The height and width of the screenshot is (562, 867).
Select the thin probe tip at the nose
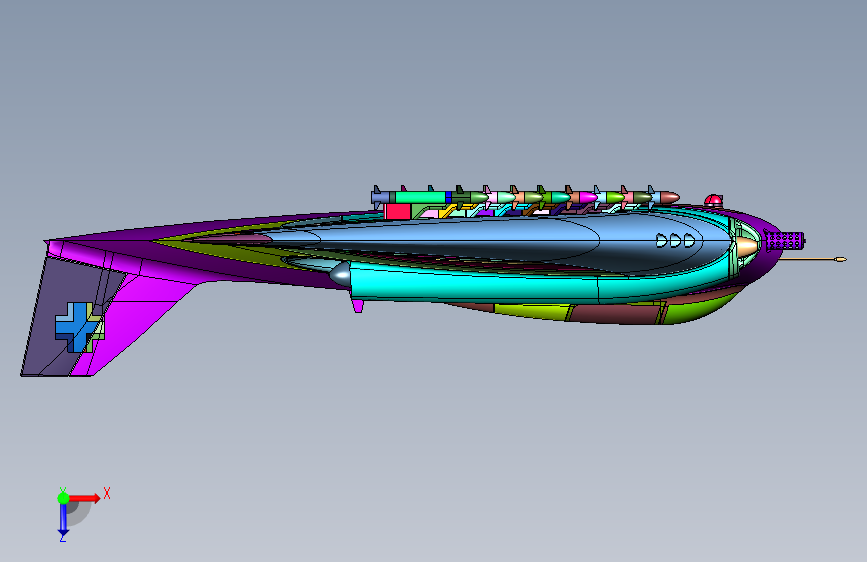pyautogui.click(x=840, y=259)
